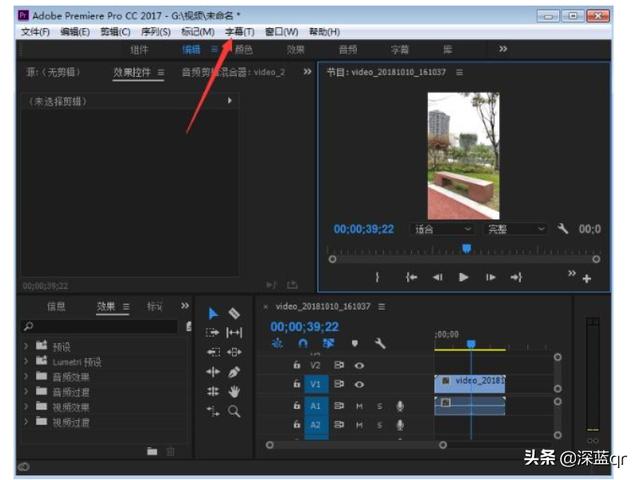Click the timeline timecode 00;00;39;22
Image resolution: width=640 pixels, height=480 pixels.
click(x=304, y=327)
